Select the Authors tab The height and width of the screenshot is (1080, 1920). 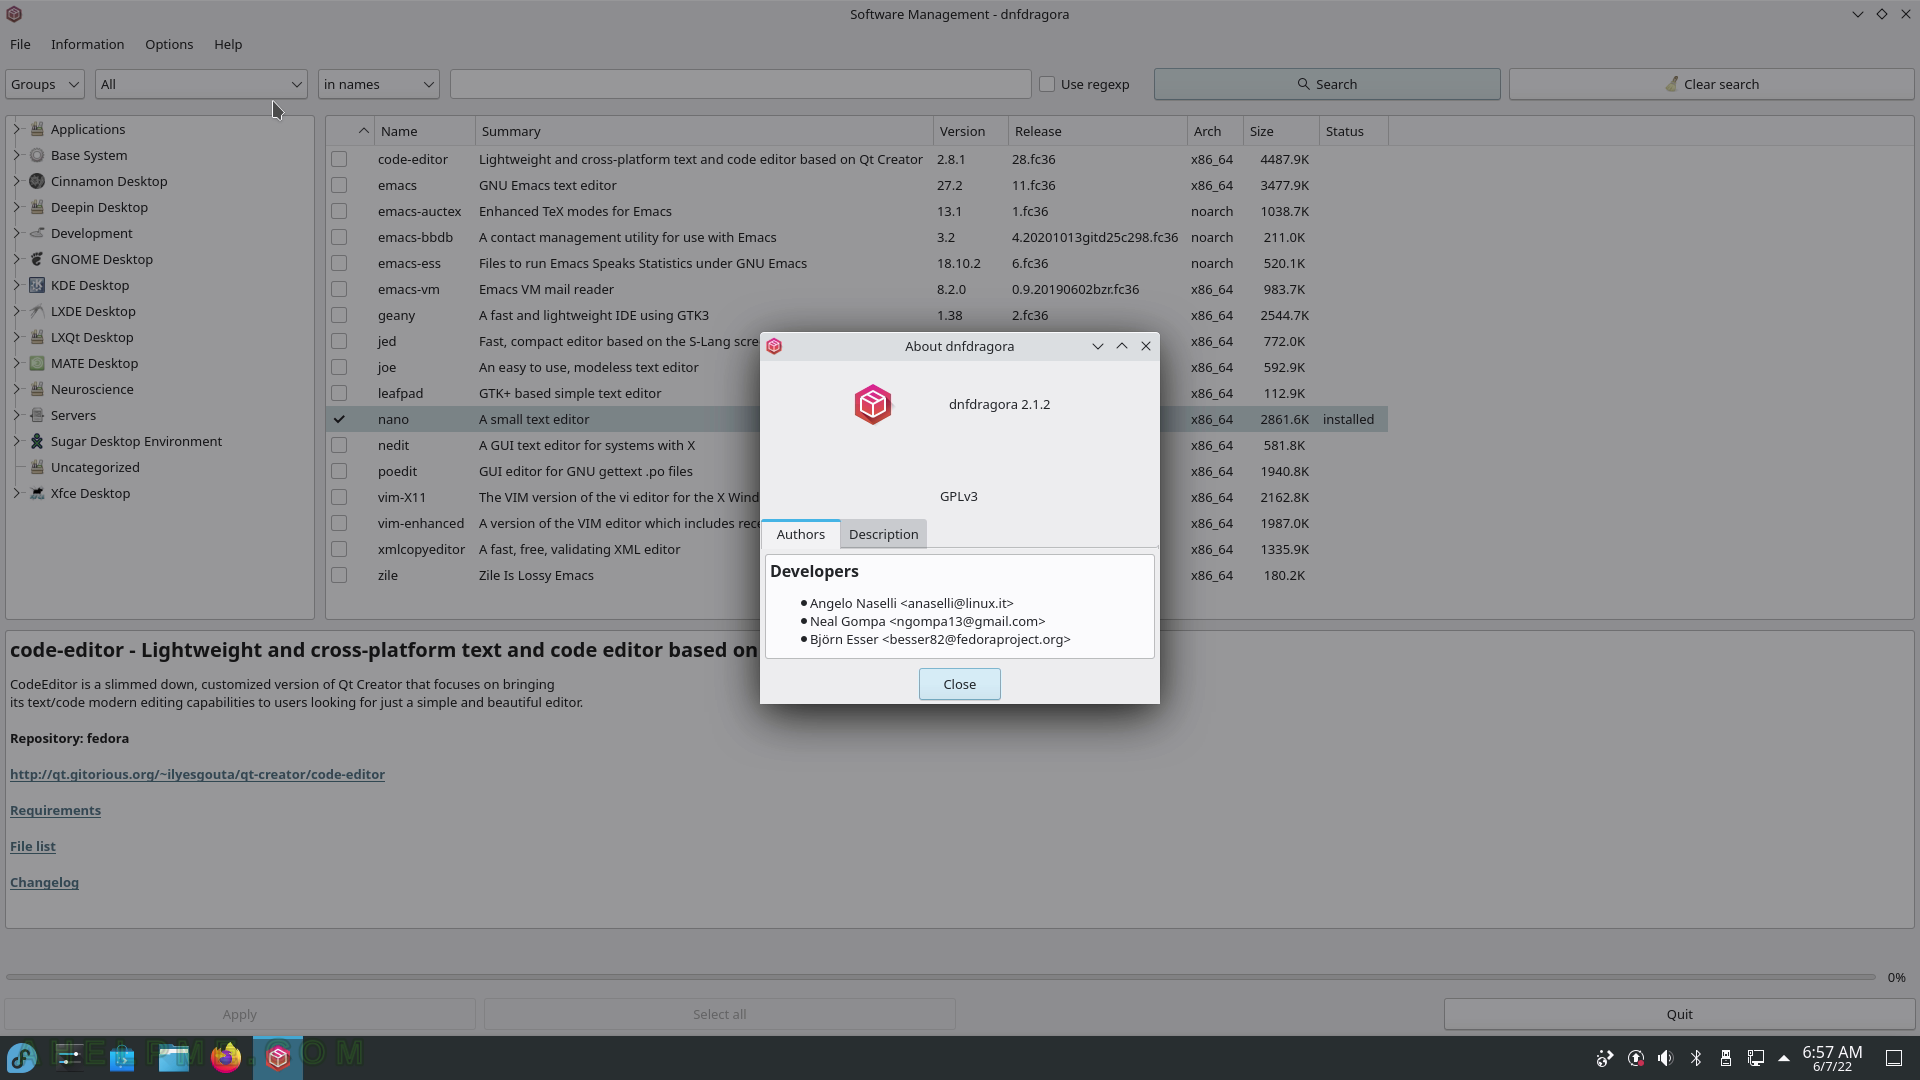(x=801, y=534)
